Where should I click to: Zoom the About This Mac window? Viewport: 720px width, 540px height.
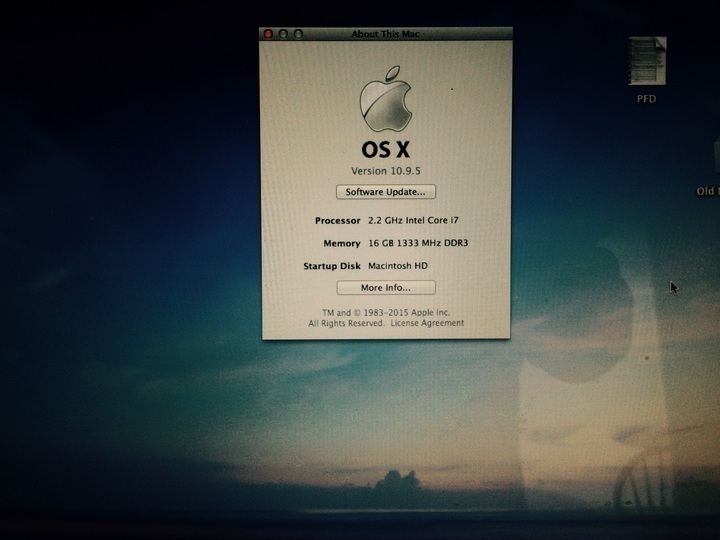coord(298,34)
